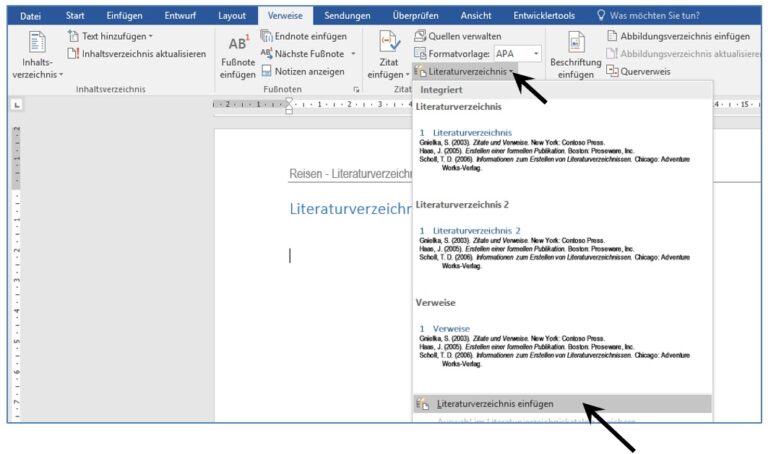Screen dimensions: 768x454
Task: Open the Überprüfen tab
Action: [x=415, y=16]
